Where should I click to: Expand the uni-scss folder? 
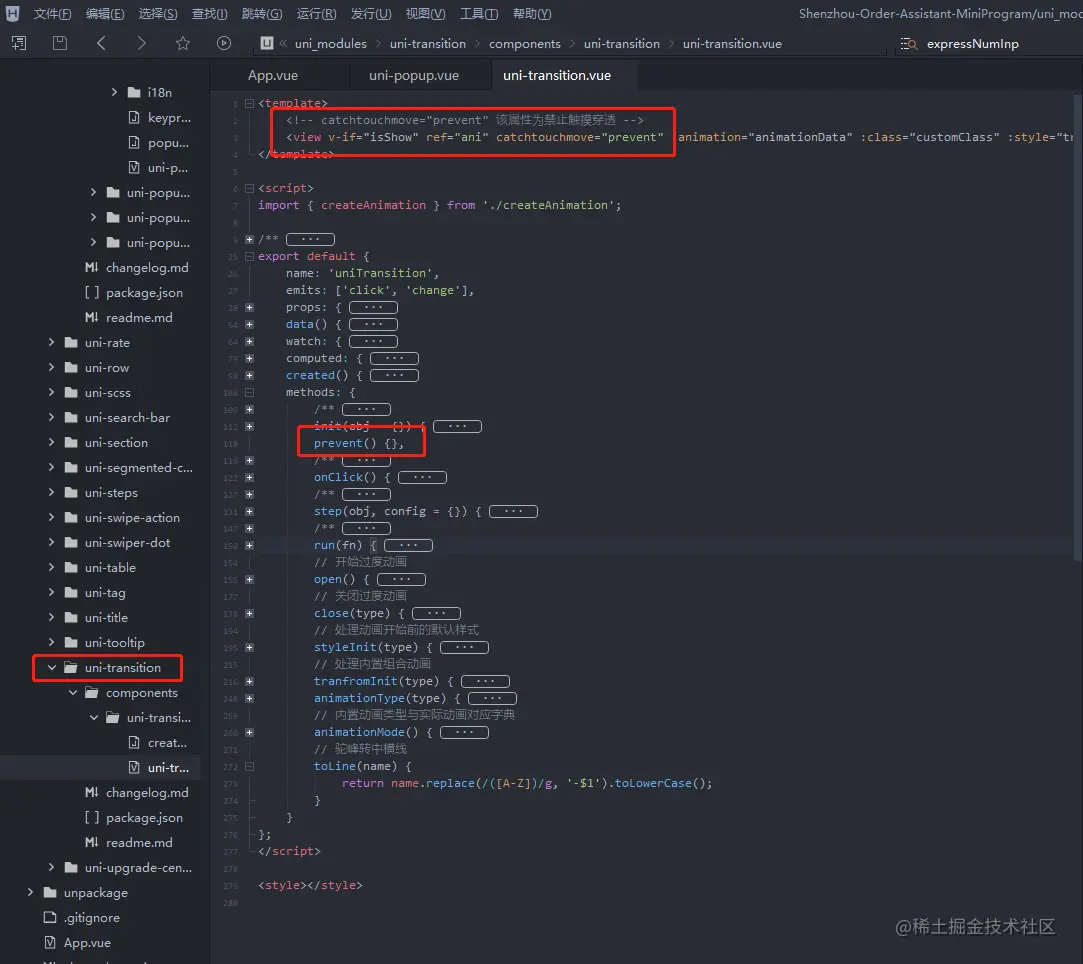coord(51,392)
